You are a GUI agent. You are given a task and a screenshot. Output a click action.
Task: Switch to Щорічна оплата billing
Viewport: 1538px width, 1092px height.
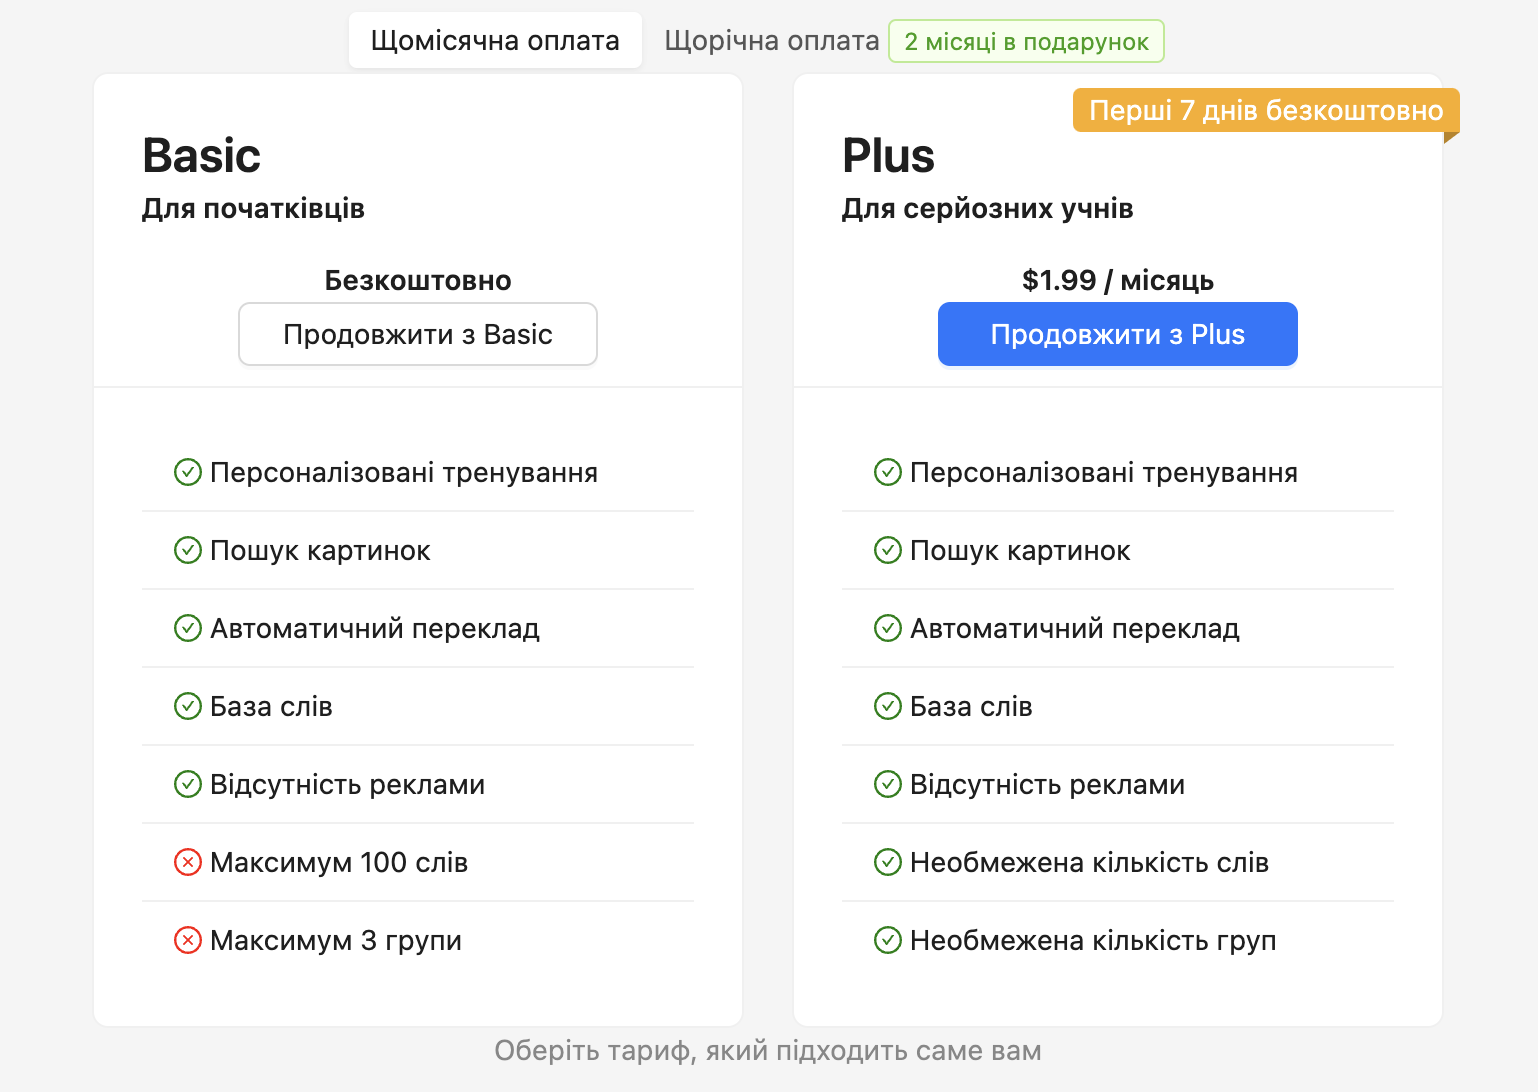771,40
